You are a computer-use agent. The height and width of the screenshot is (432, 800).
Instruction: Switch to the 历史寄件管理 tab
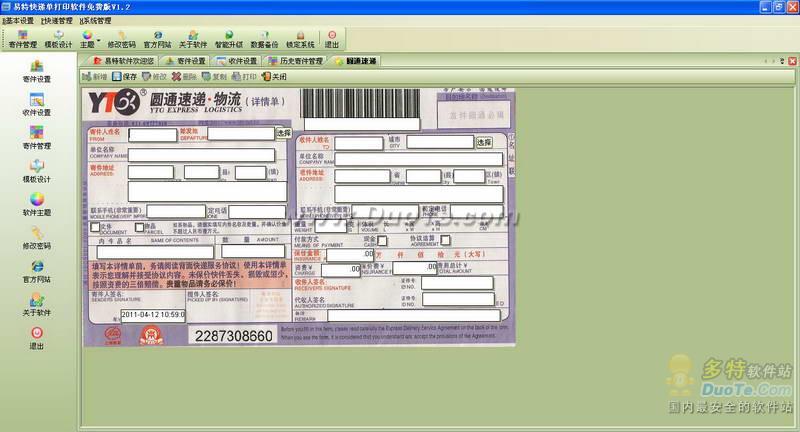(x=296, y=61)
